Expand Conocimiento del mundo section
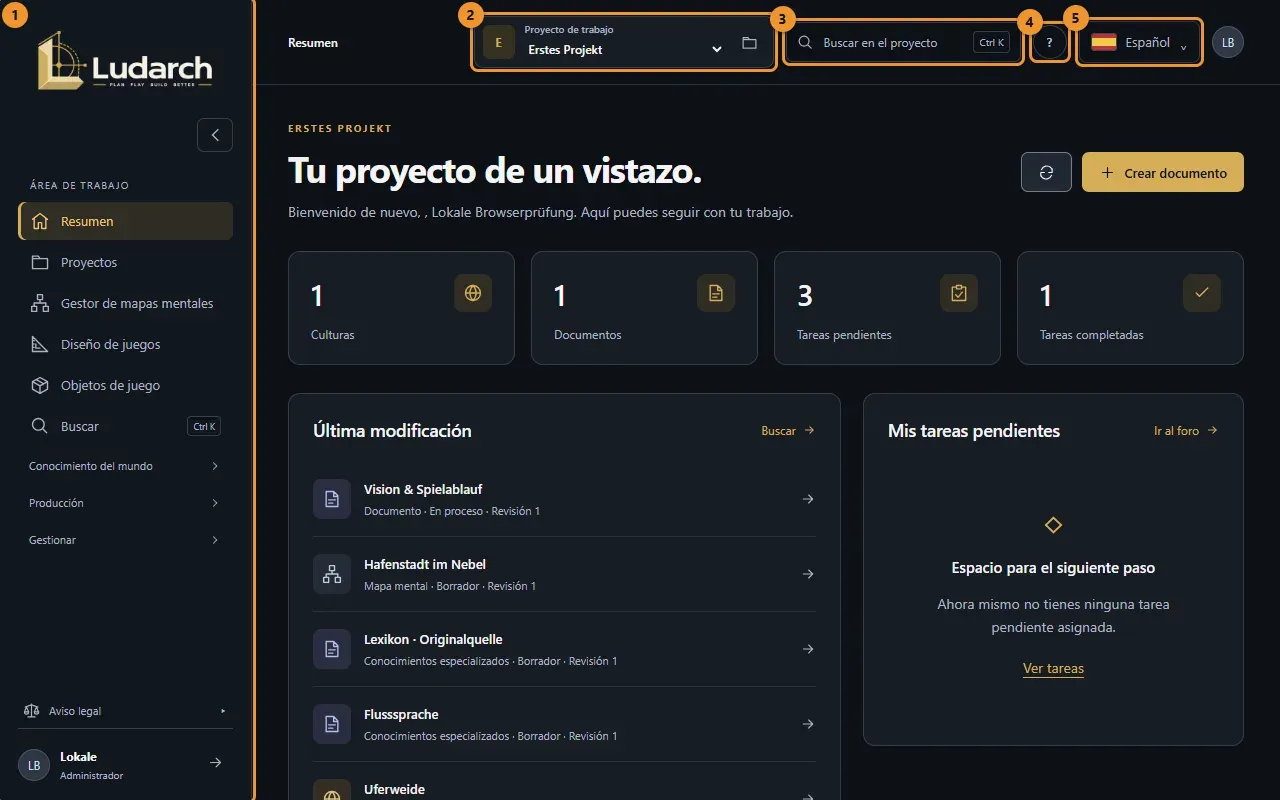 click(x=125, y=466)
